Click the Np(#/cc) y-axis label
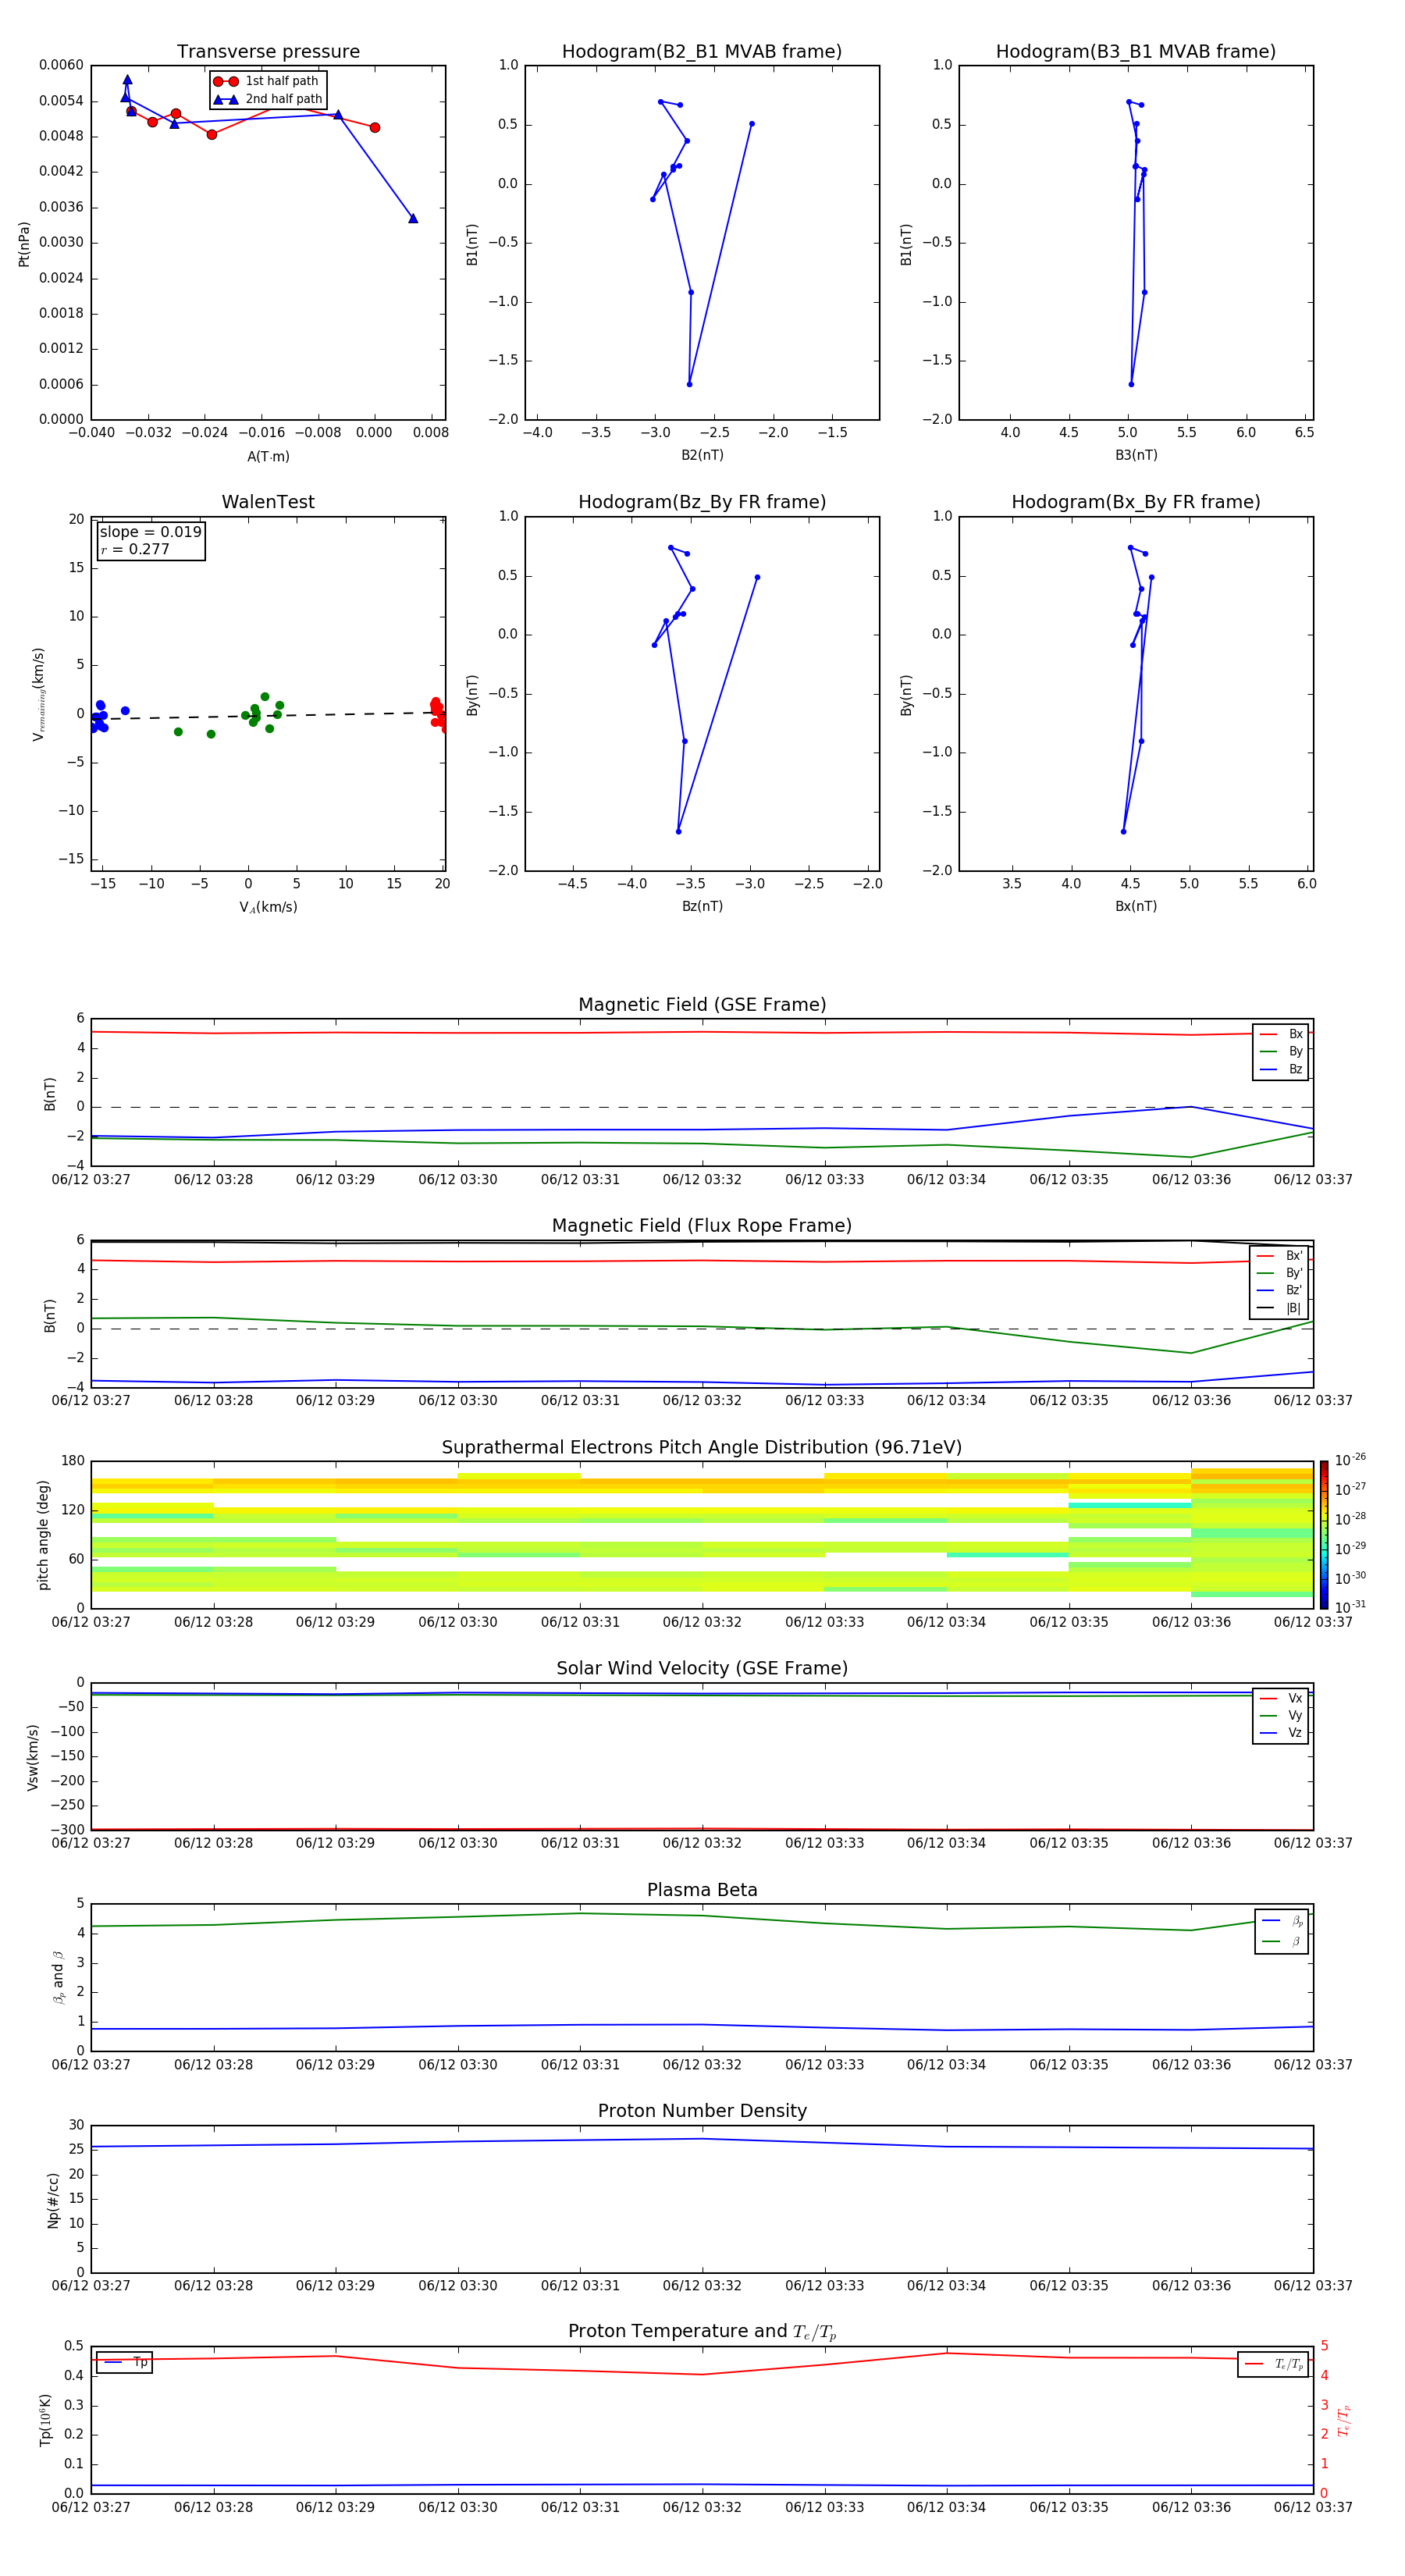This screenshot has height=2576, width=1405. pyautogui.click(x=53, y=2199)
